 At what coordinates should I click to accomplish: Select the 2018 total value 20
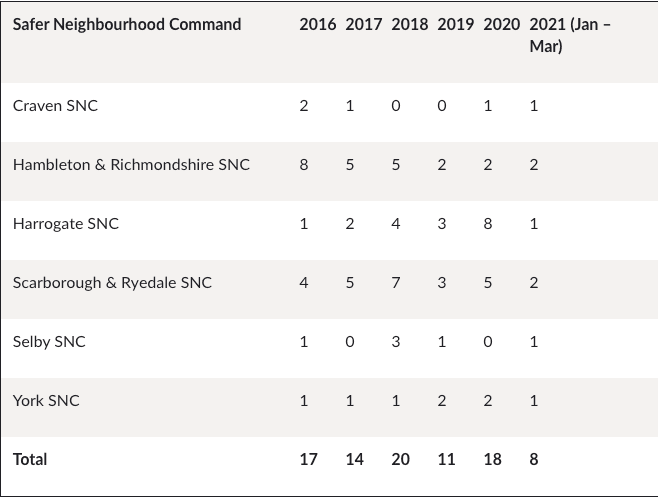point(400,460)
